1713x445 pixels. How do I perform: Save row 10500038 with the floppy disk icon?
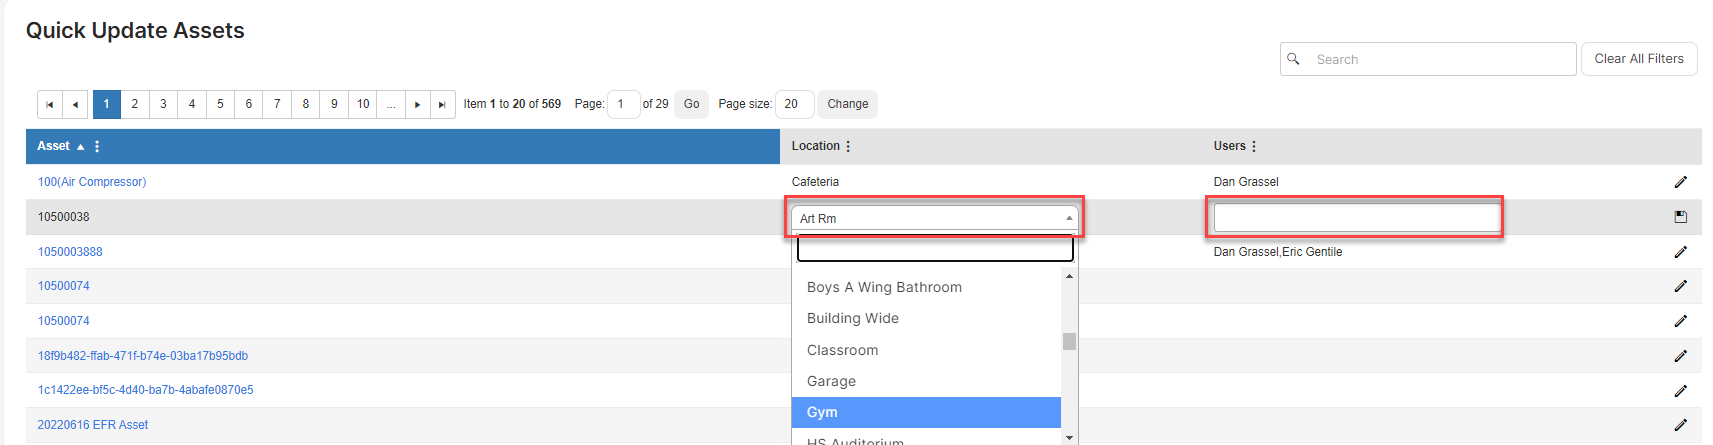(x=1680, y=217)
